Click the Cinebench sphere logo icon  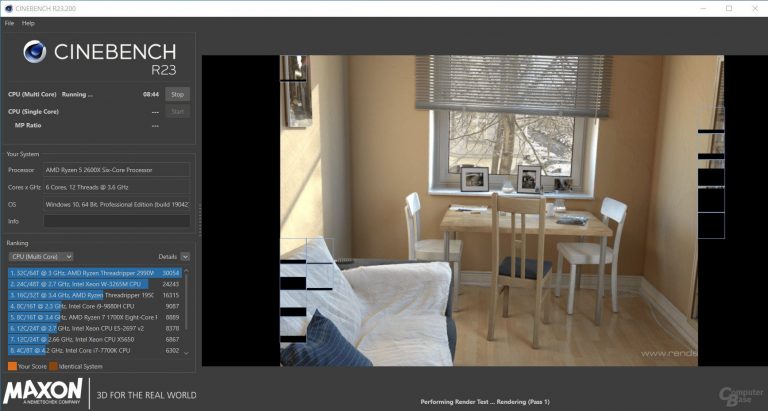pos(35,51)
